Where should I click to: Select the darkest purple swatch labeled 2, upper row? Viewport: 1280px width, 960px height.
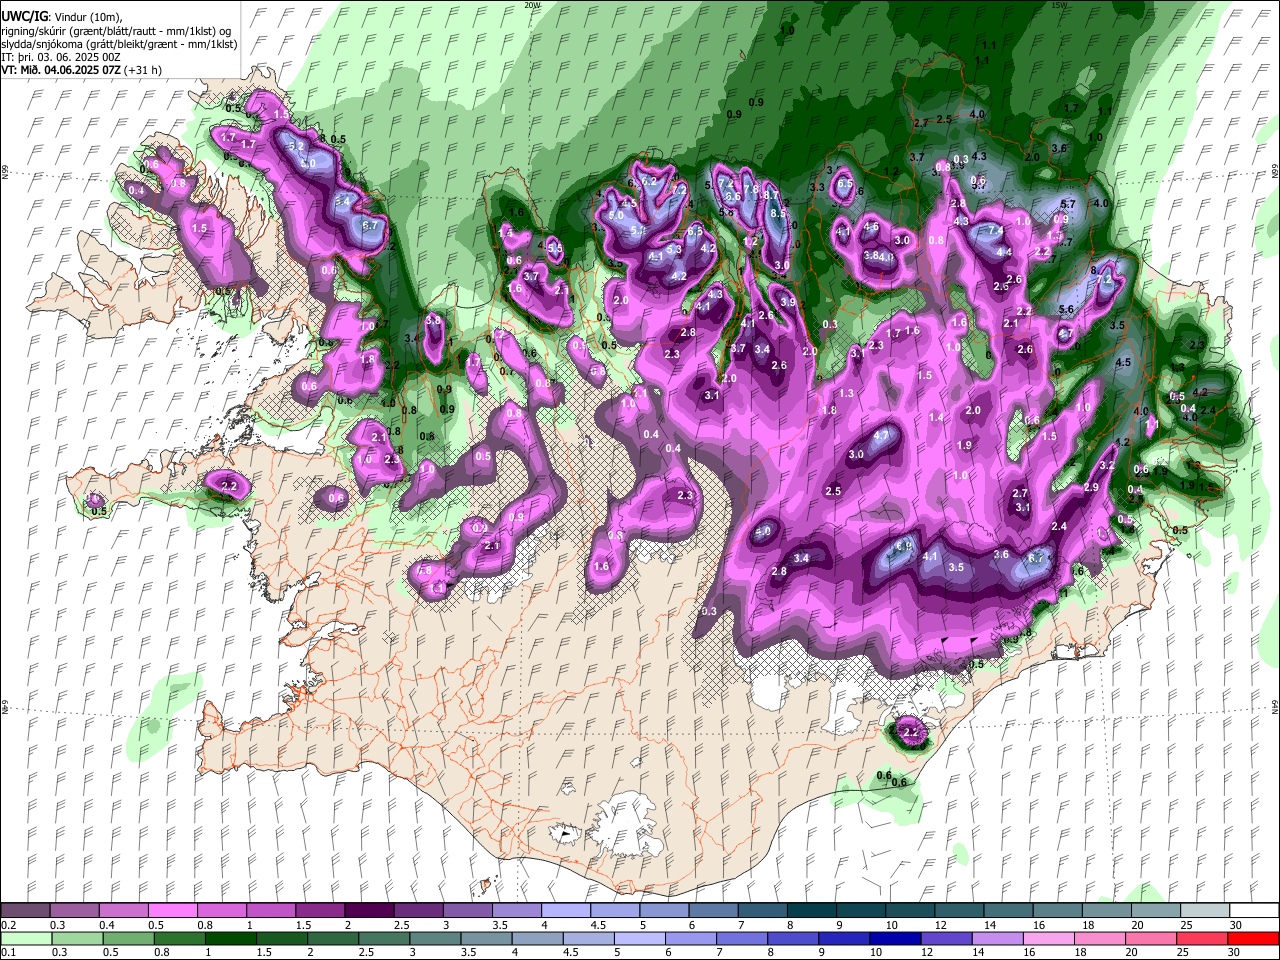(x=369, y=910)
